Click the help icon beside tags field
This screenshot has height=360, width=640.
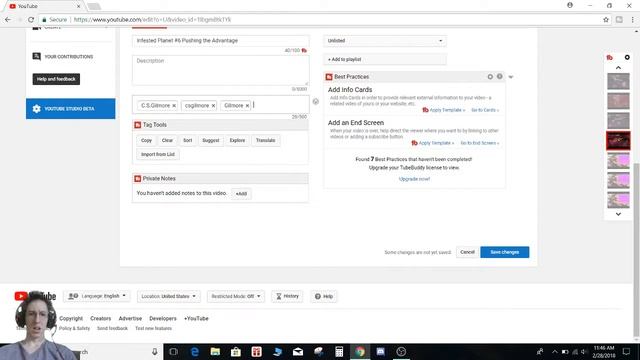pos(316,101)
